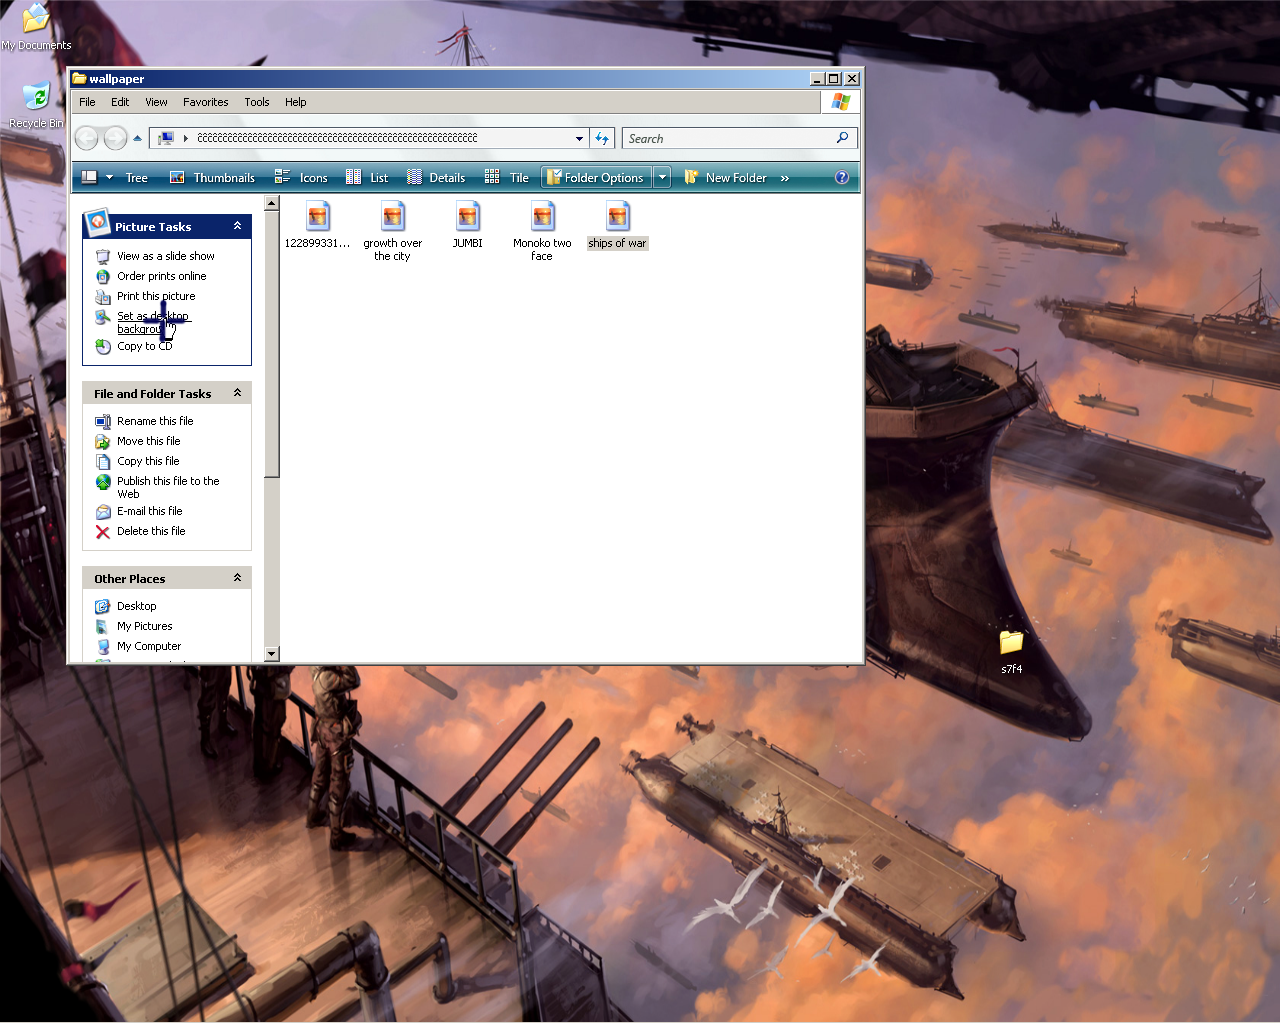1280x1024 pixels.
Task: Open the help question mark icon
Action: 842,178
